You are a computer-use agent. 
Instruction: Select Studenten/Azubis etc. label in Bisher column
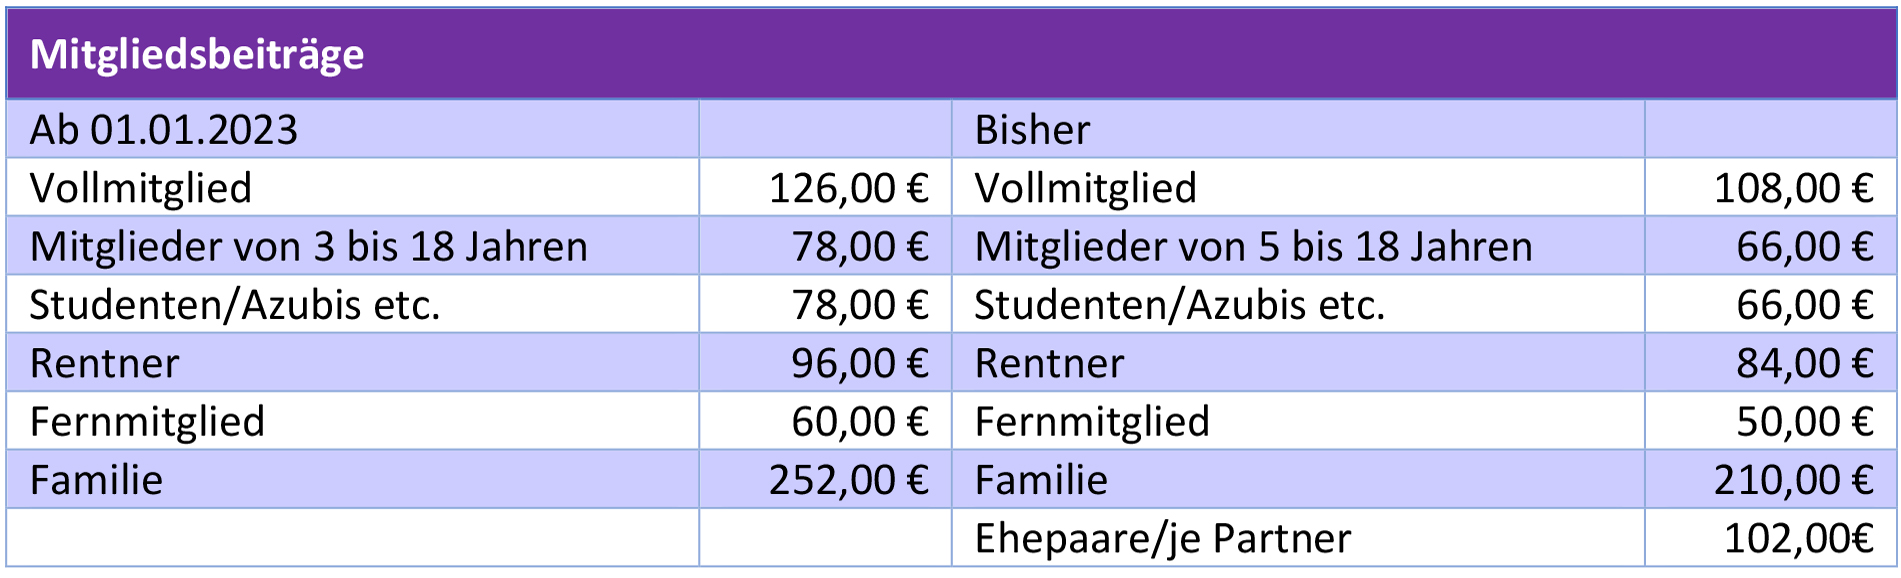tap(1179, 305)
